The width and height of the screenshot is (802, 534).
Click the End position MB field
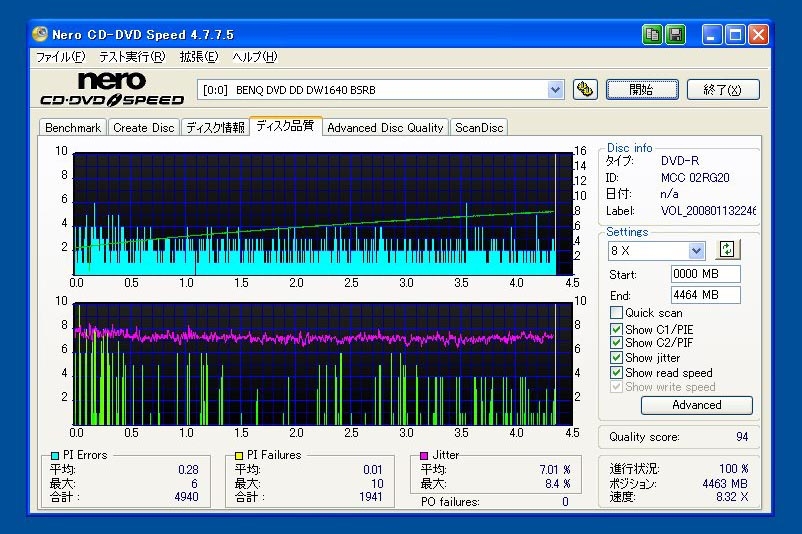(x=705, y=295)
